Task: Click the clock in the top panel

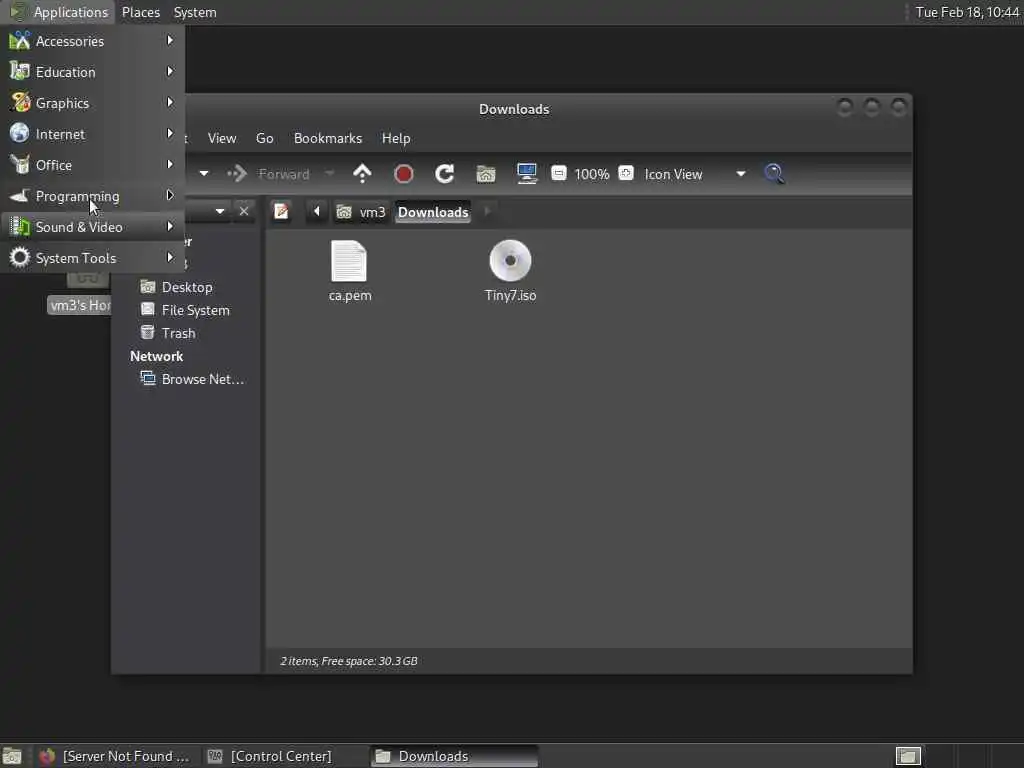Action: (x=967, y=12)
